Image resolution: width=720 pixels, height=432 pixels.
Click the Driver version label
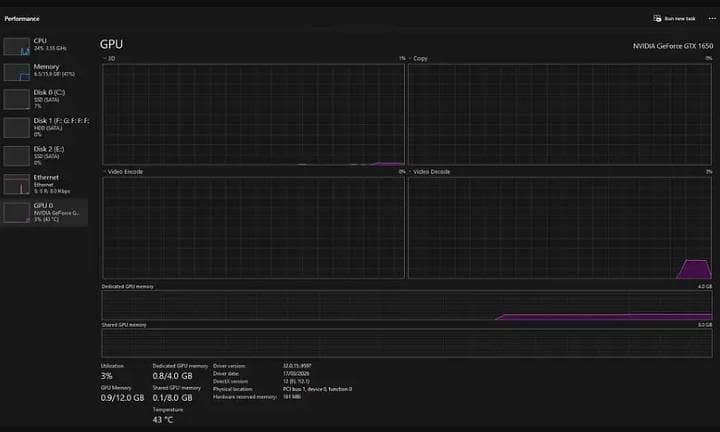pyautogui.click(x=230, y=366)
